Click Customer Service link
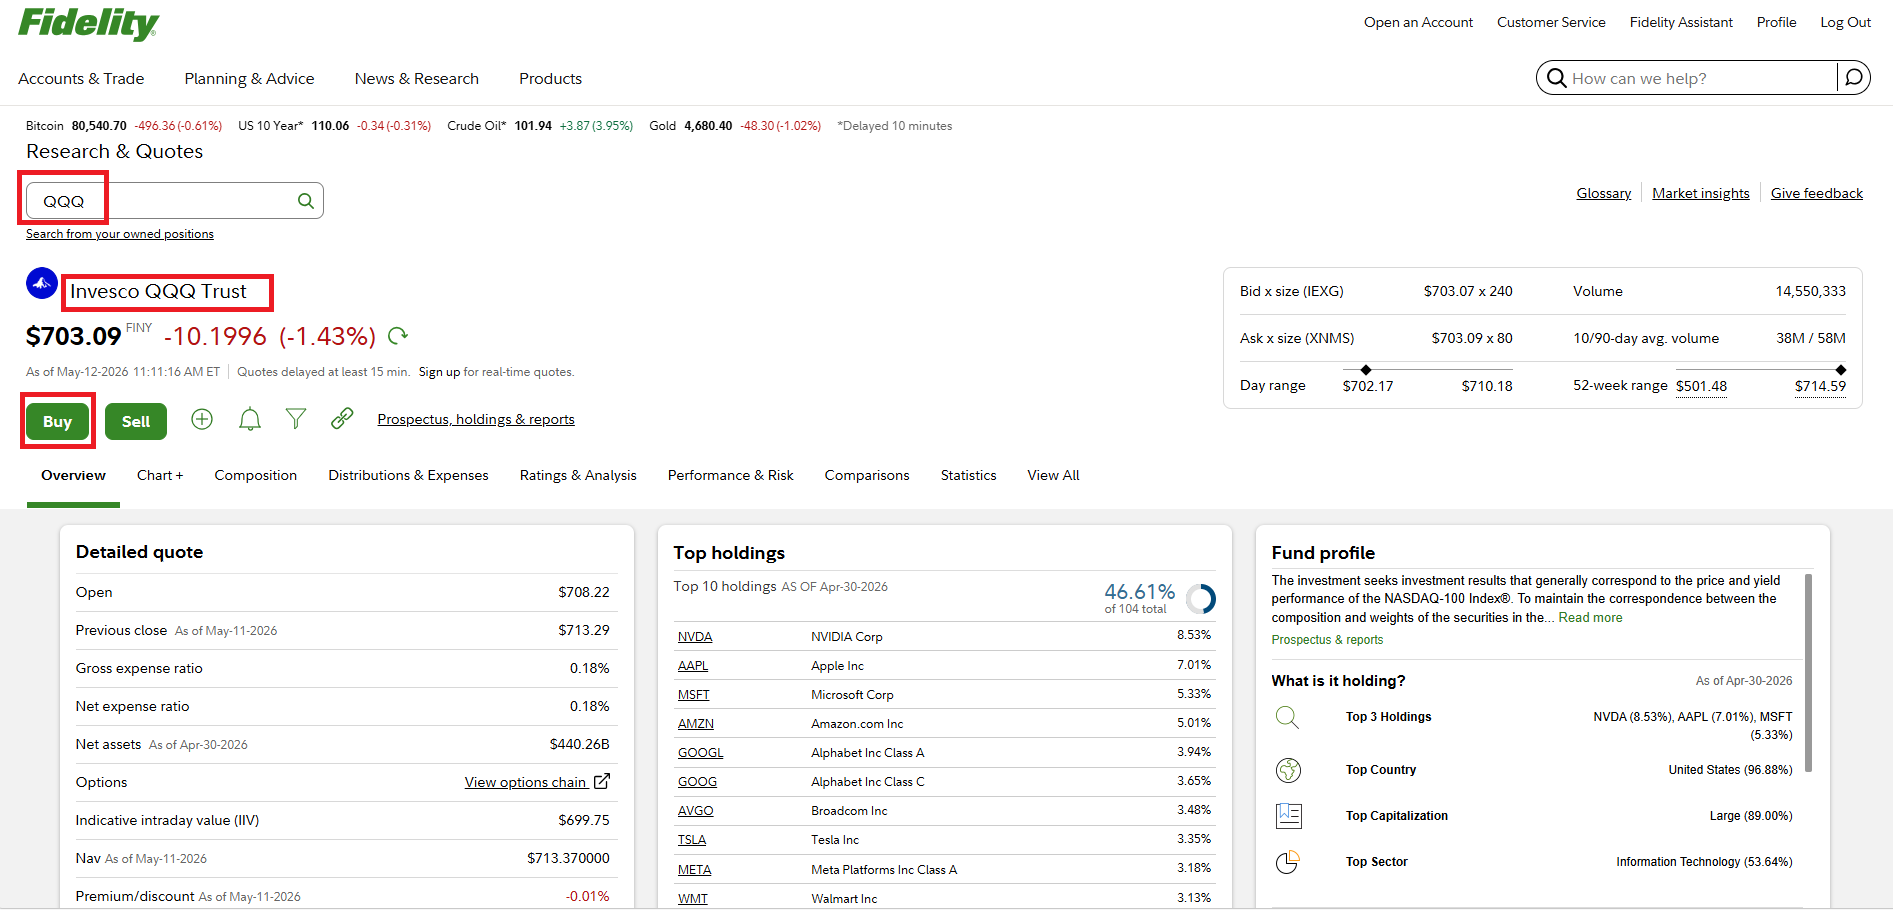Image resolution: width=1893 pixels, height=911 pixels. (1551, 22)
